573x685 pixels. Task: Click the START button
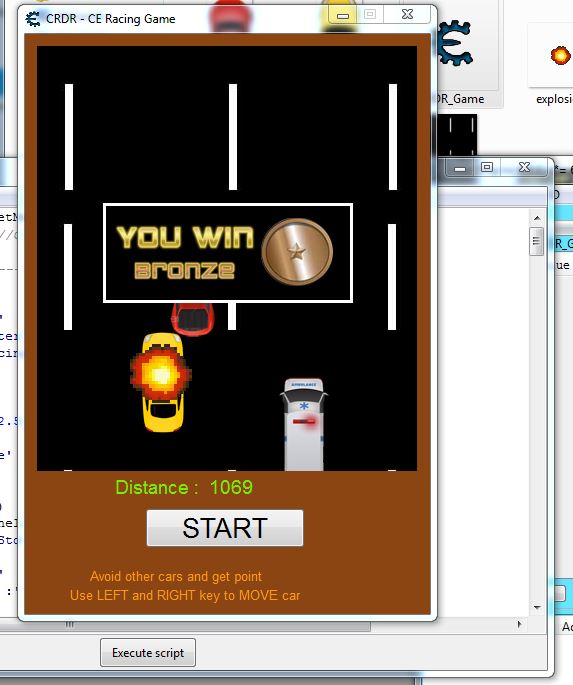click(x=225, y=528)
